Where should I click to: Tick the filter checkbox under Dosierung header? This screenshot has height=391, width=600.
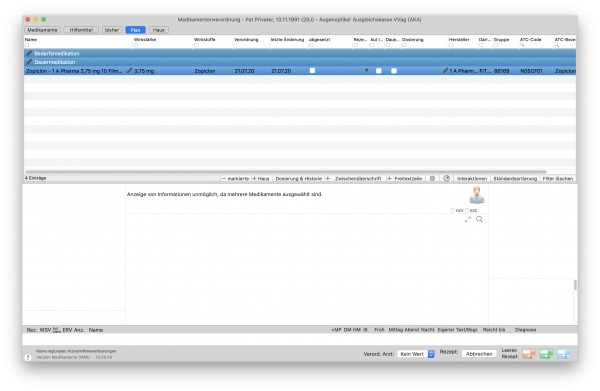[x=404, y=45]
